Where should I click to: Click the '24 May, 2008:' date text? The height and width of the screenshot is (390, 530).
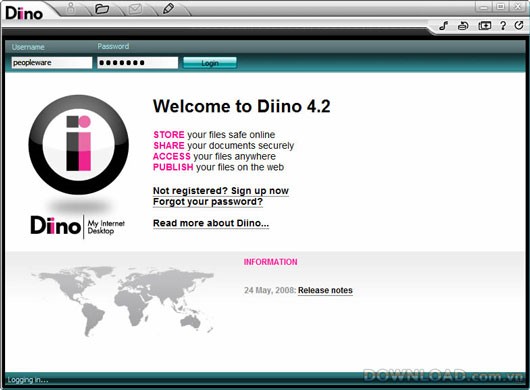[x=270, y=290]
